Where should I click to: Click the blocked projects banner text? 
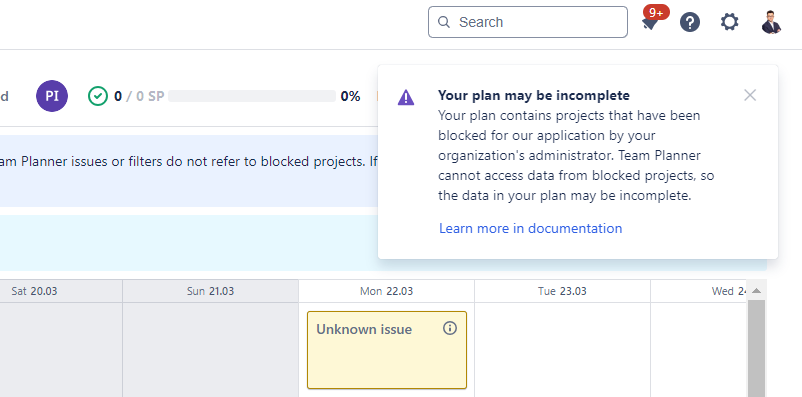point(188,162)
